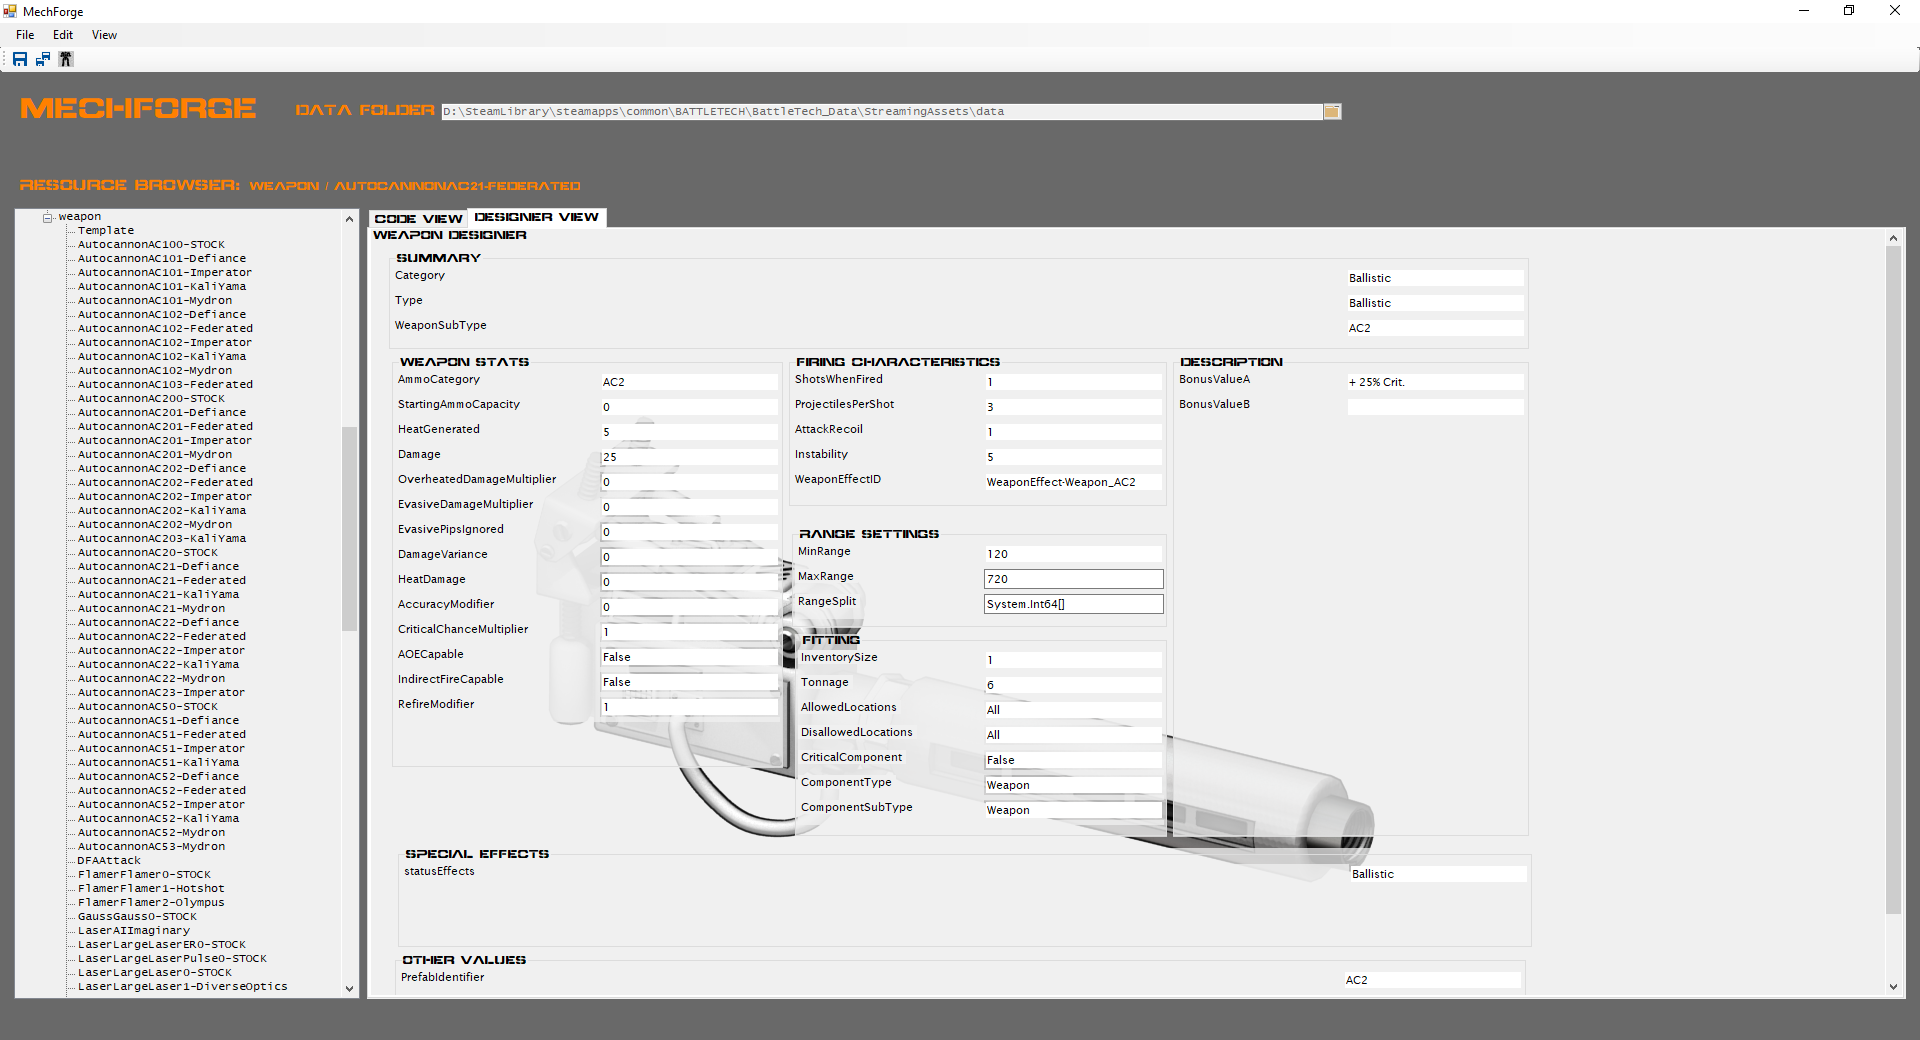Select AutocannonAC20-STOCK in the tree
The width and height of the screenshot is (1920, 1040).
pos(148,553)
